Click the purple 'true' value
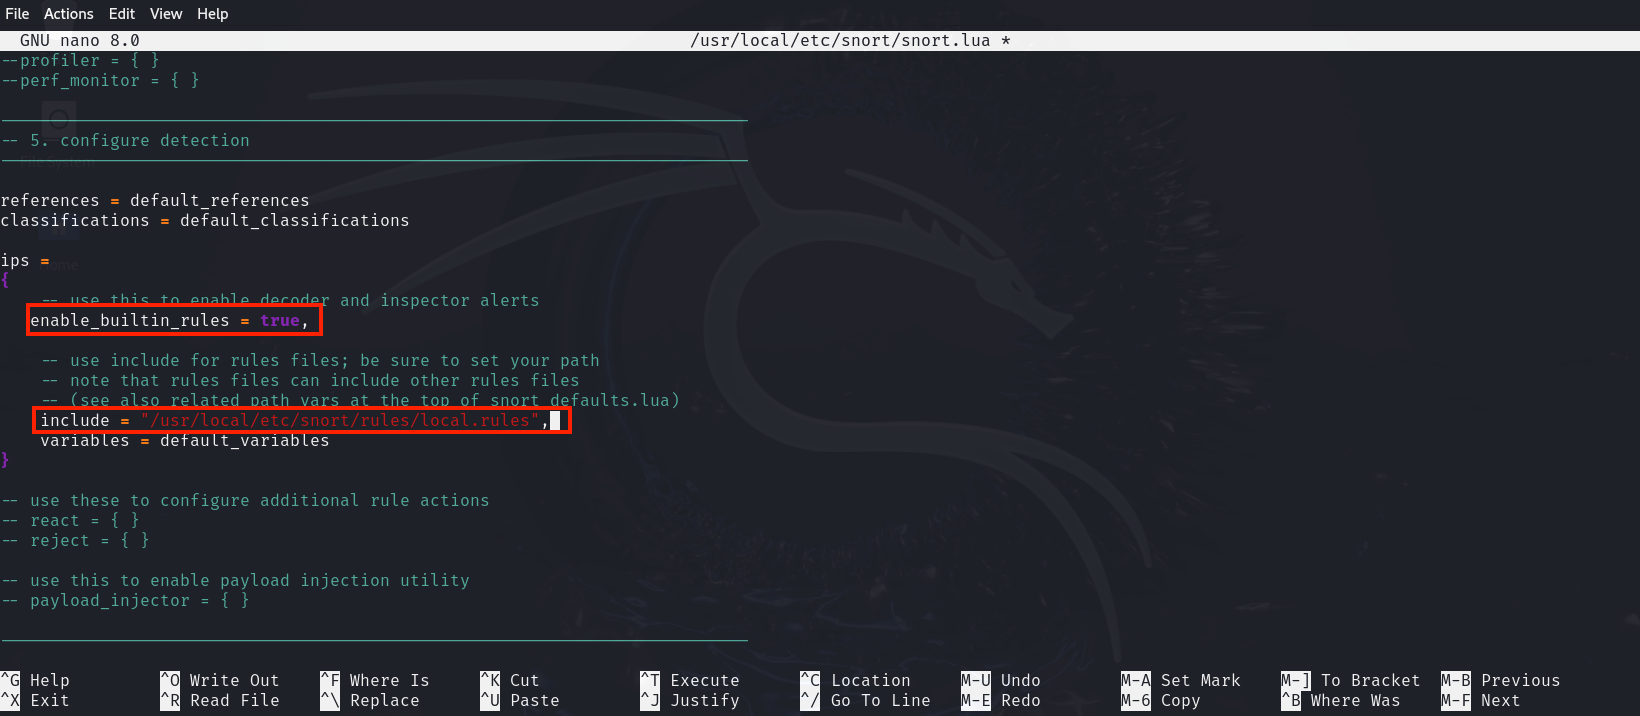This screenshot has width=1640, height=716. click(280, 320)
